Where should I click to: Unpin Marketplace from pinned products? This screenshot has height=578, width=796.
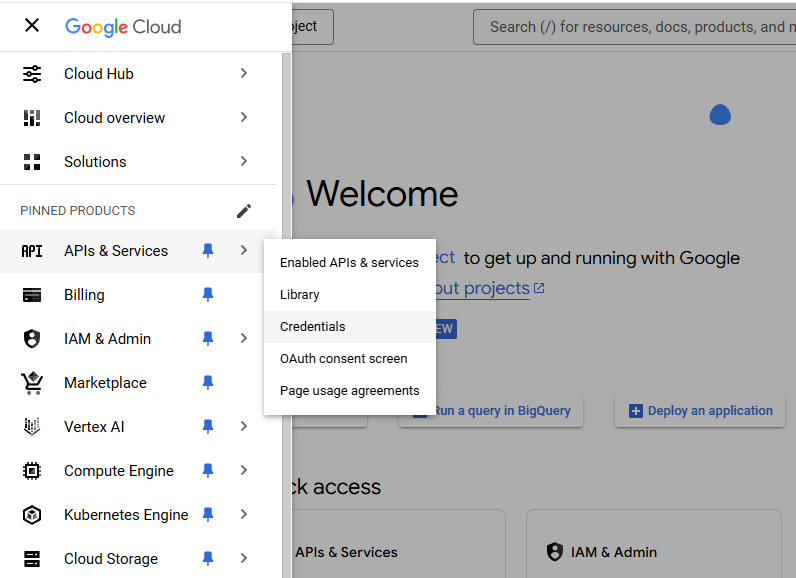(208, 383)
